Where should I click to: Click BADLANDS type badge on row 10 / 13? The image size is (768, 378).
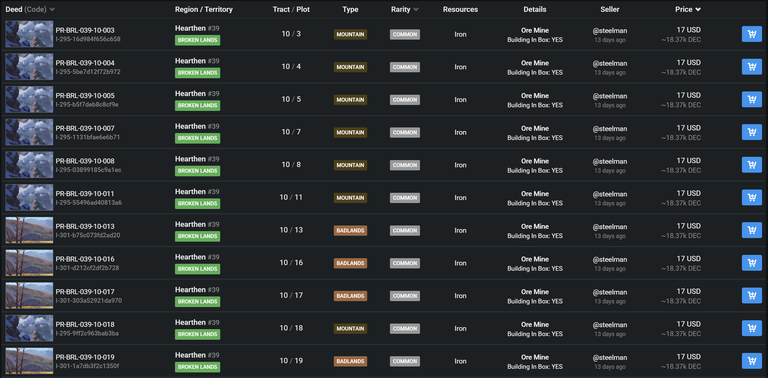pyautogui.click(x=350, y=231)
